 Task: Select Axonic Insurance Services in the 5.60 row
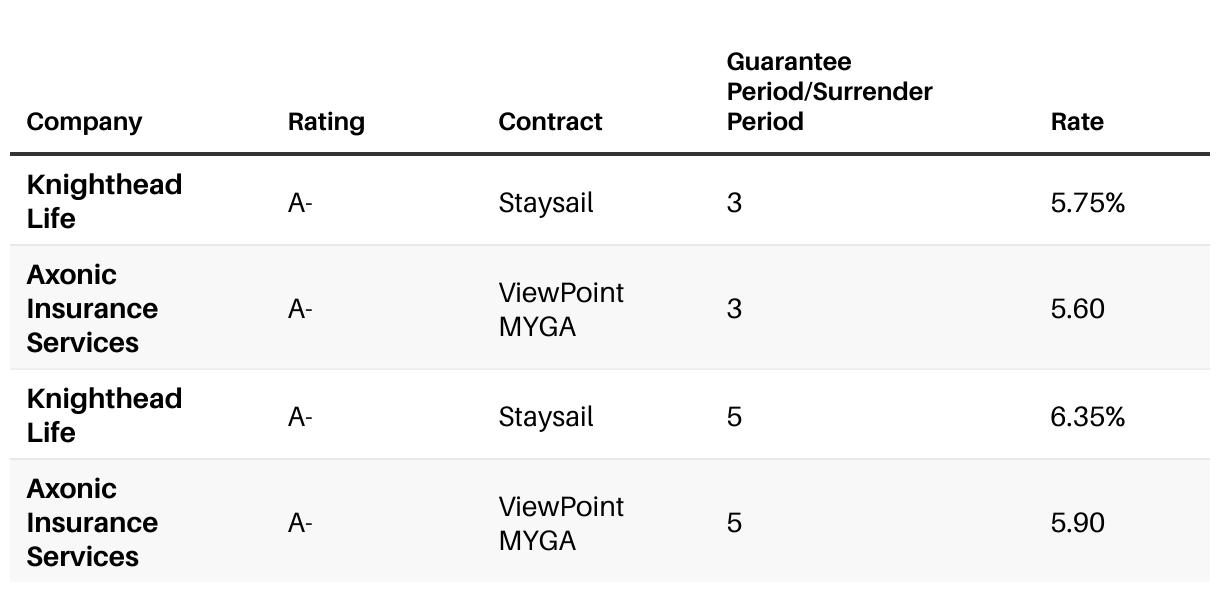(92, 309)
